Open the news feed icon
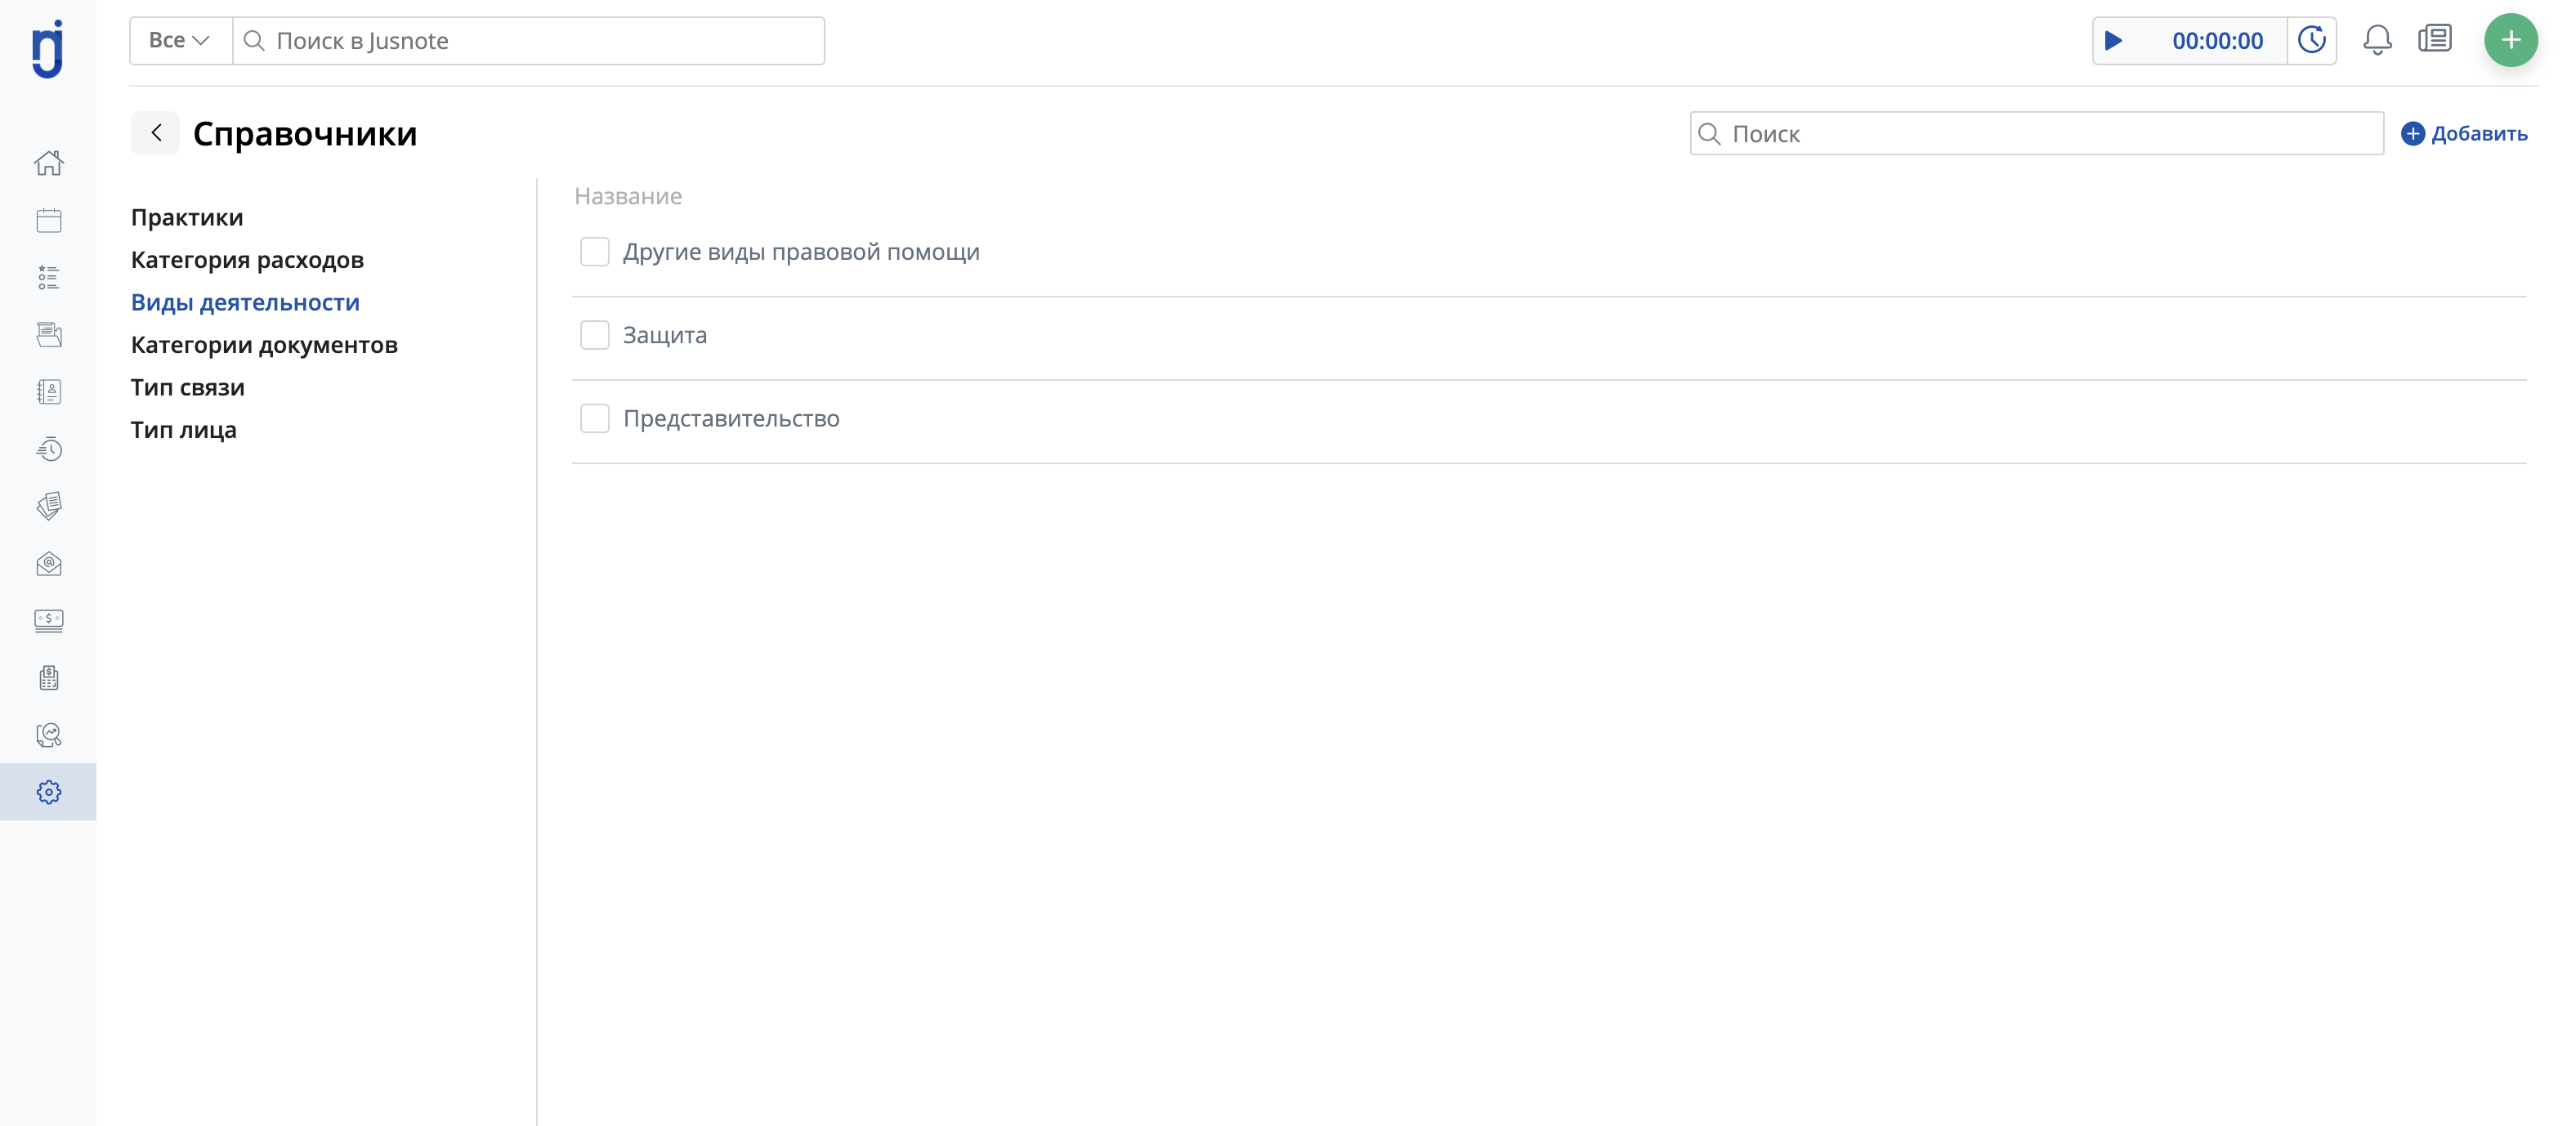Image resolution: width=2576 pixels, height=1126 pixels. click(2434, 40)
